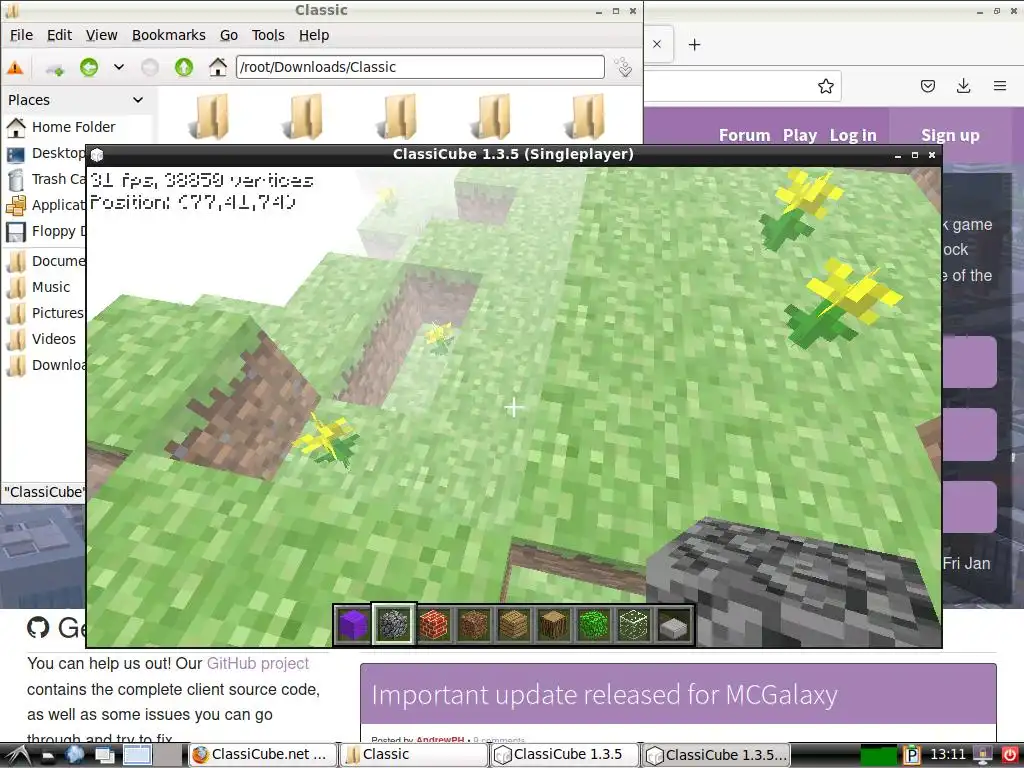The image size is (1024, 768).
Task: Expand the Places side pane dropdown
Action: (138, 100)
